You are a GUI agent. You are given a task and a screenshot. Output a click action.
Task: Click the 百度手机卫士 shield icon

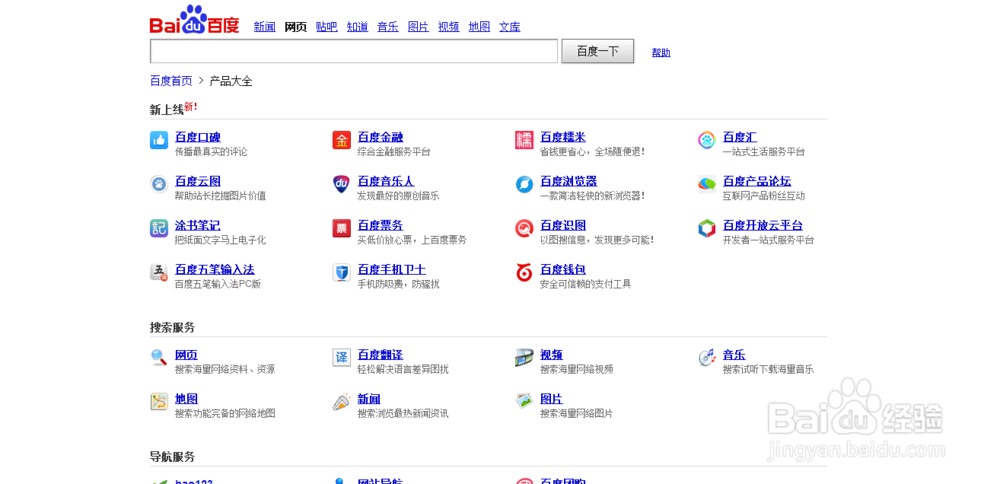(x=341, y=272)
